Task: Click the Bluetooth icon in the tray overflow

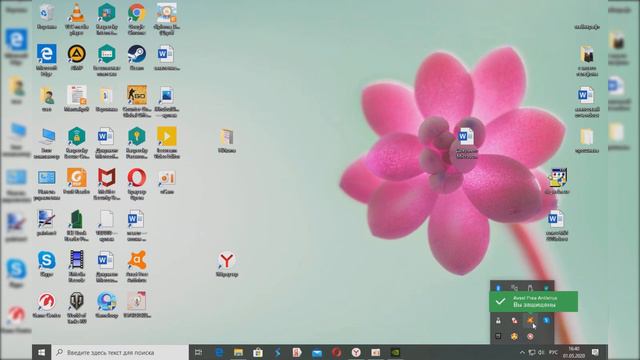Action: 498,288
